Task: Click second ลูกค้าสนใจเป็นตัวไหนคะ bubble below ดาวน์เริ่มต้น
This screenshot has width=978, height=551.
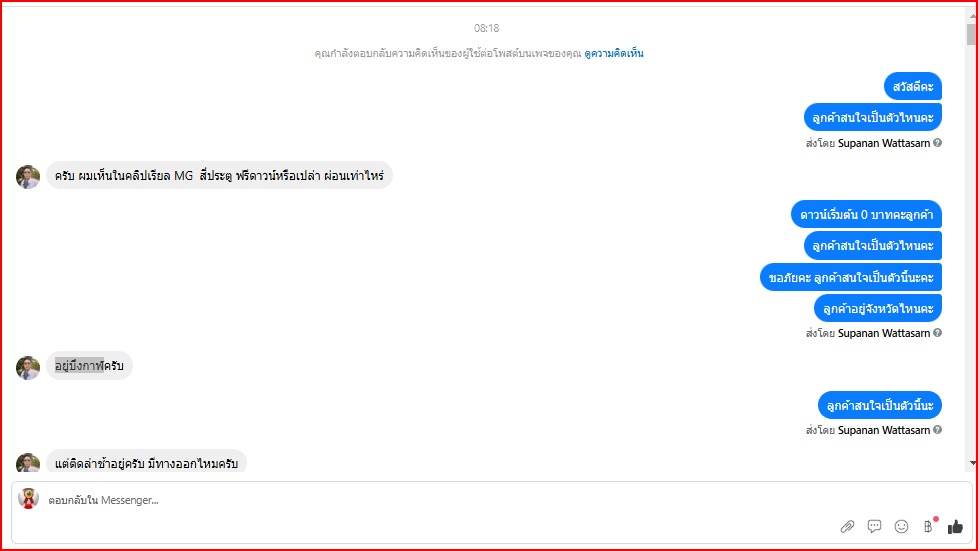Action: [x=873, y=246]
